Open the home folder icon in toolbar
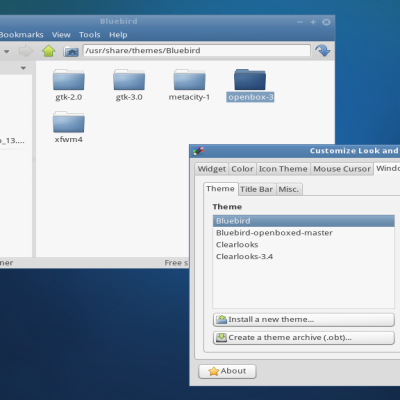 point(71,51)
